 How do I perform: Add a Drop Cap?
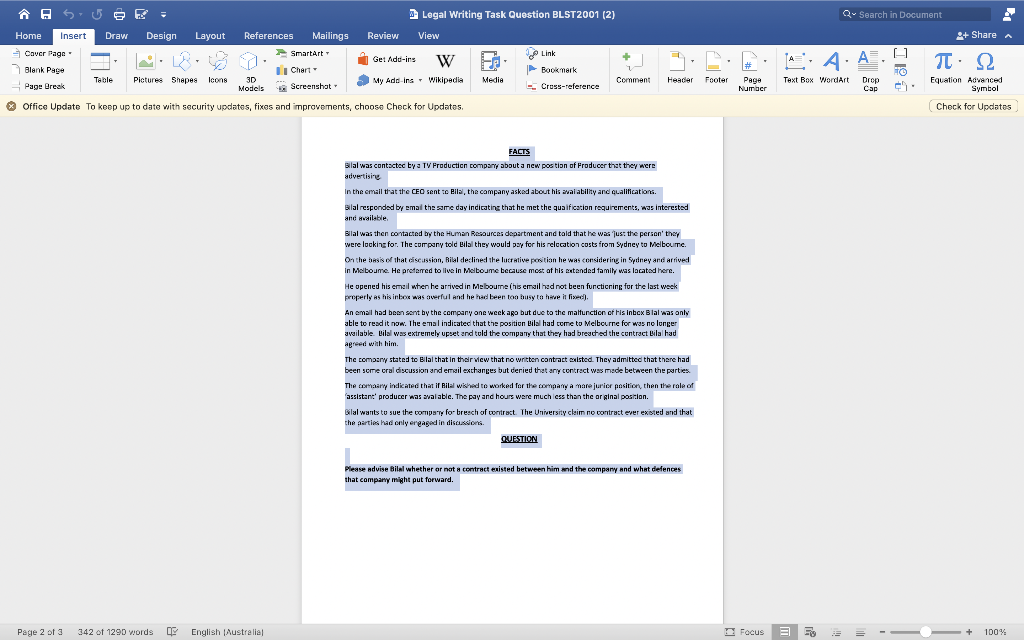pos(870,71)
